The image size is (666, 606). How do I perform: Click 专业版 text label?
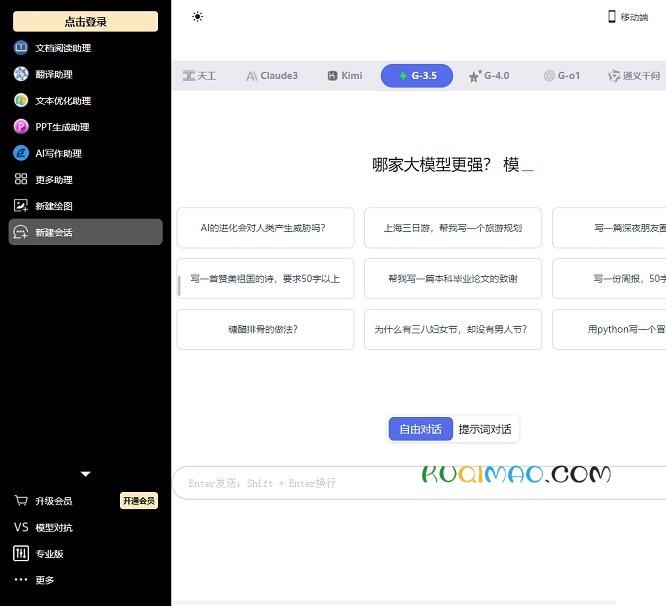click(49, 554)
